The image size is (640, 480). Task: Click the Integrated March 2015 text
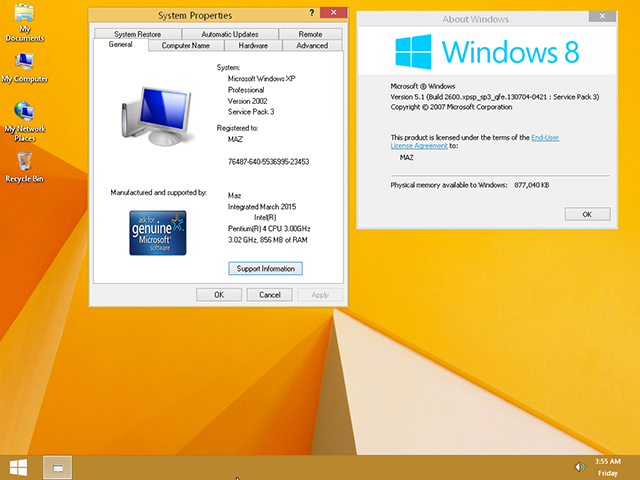pyautogui.click(x=262, y=207)
